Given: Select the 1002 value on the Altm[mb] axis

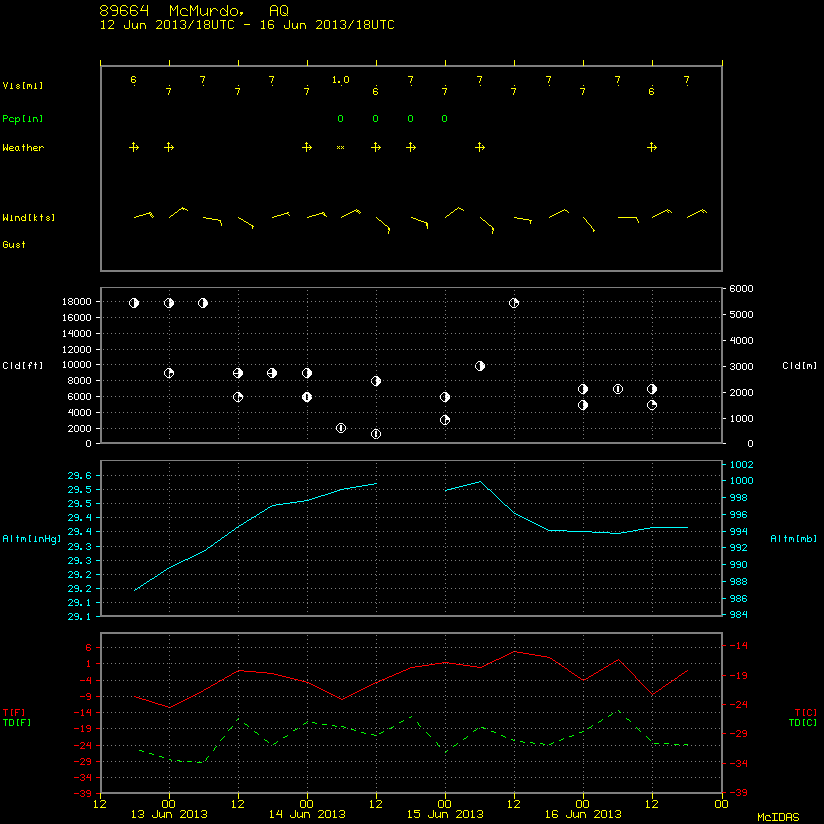Looking at the screenshot, I should pos(741,465).
